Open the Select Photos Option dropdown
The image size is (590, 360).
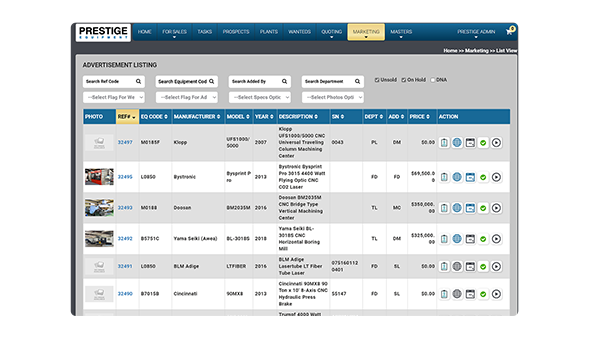point(333,97)
